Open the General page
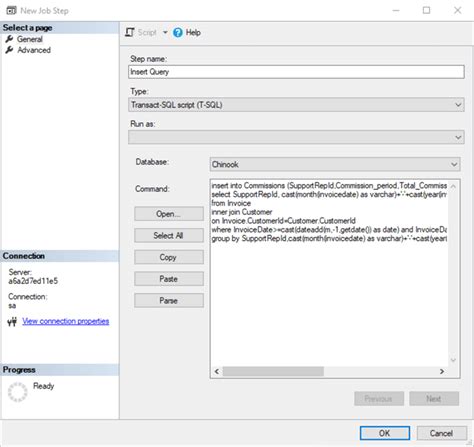Image resolution: width=474 pixels, height=447 pixels. click(30, 39)
